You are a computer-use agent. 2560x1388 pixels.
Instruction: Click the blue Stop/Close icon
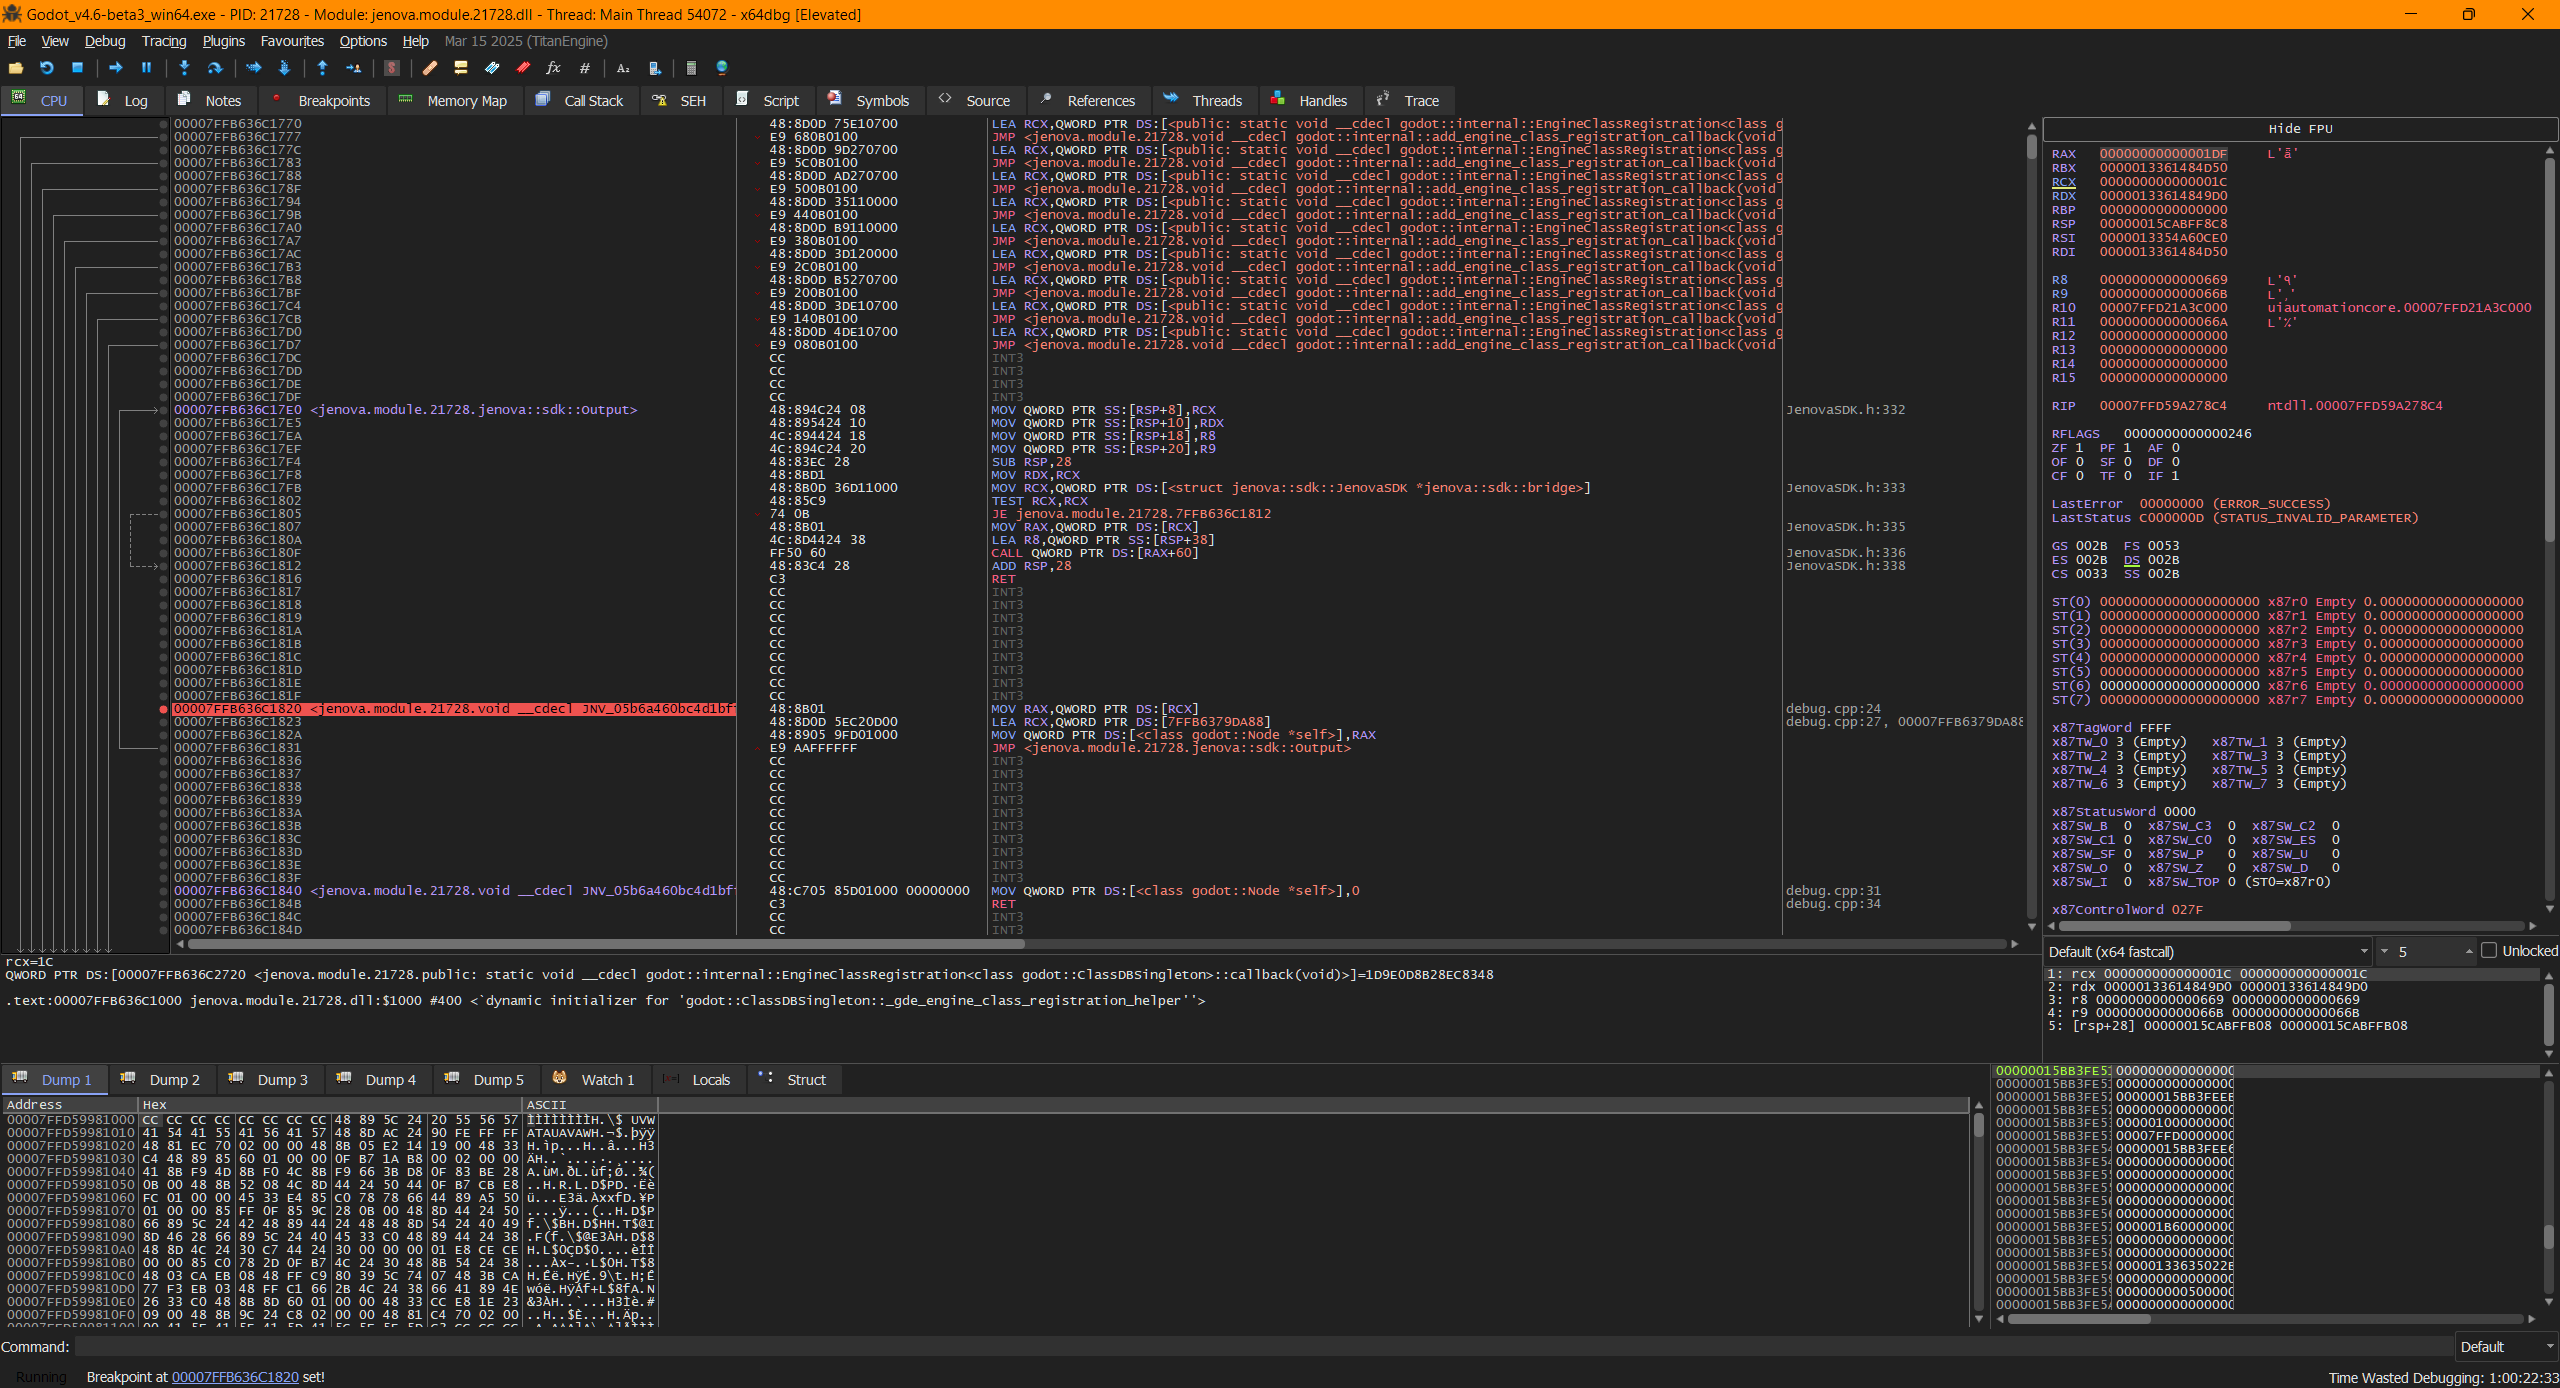[77, 68]
